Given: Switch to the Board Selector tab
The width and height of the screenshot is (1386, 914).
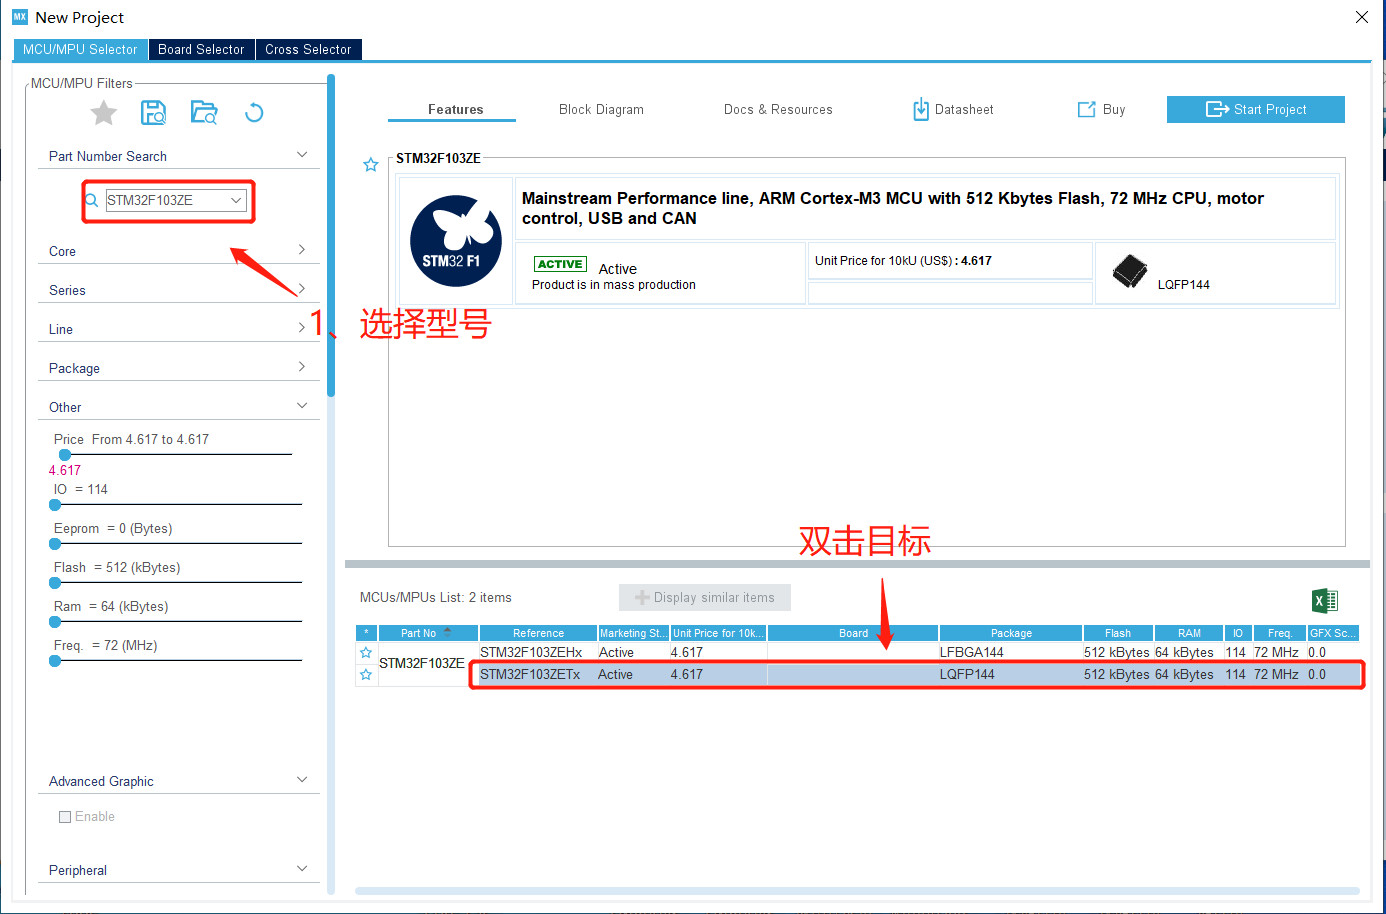Looking at the screenshot, I should tap(201, 49).
